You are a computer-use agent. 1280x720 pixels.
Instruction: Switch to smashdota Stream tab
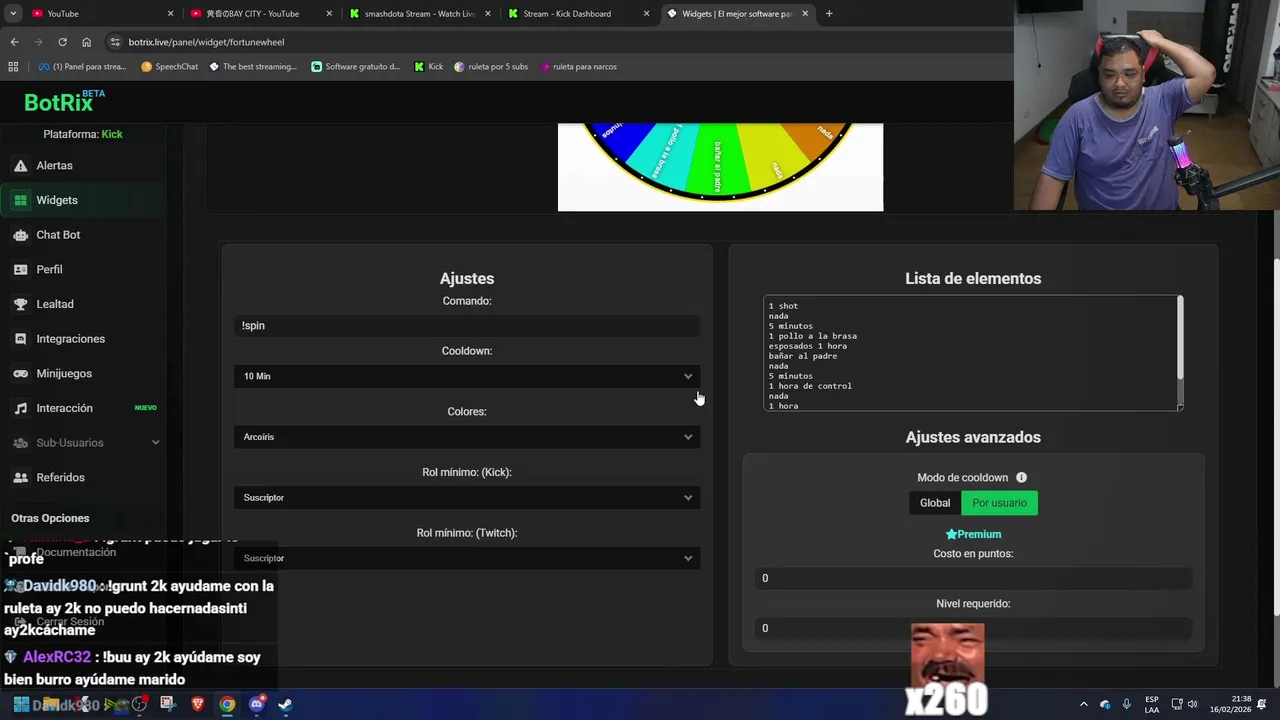(x=418, y=14)
